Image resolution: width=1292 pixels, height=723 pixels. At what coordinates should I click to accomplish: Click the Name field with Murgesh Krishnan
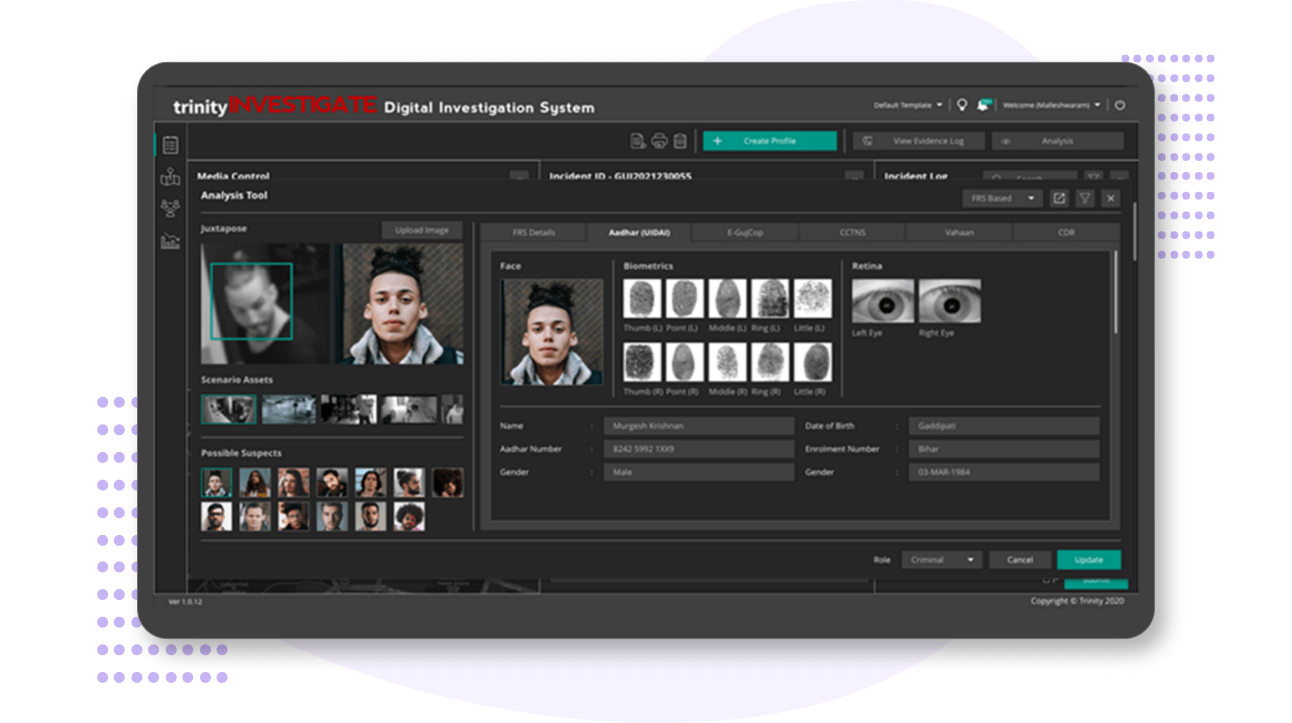[698, 426]
